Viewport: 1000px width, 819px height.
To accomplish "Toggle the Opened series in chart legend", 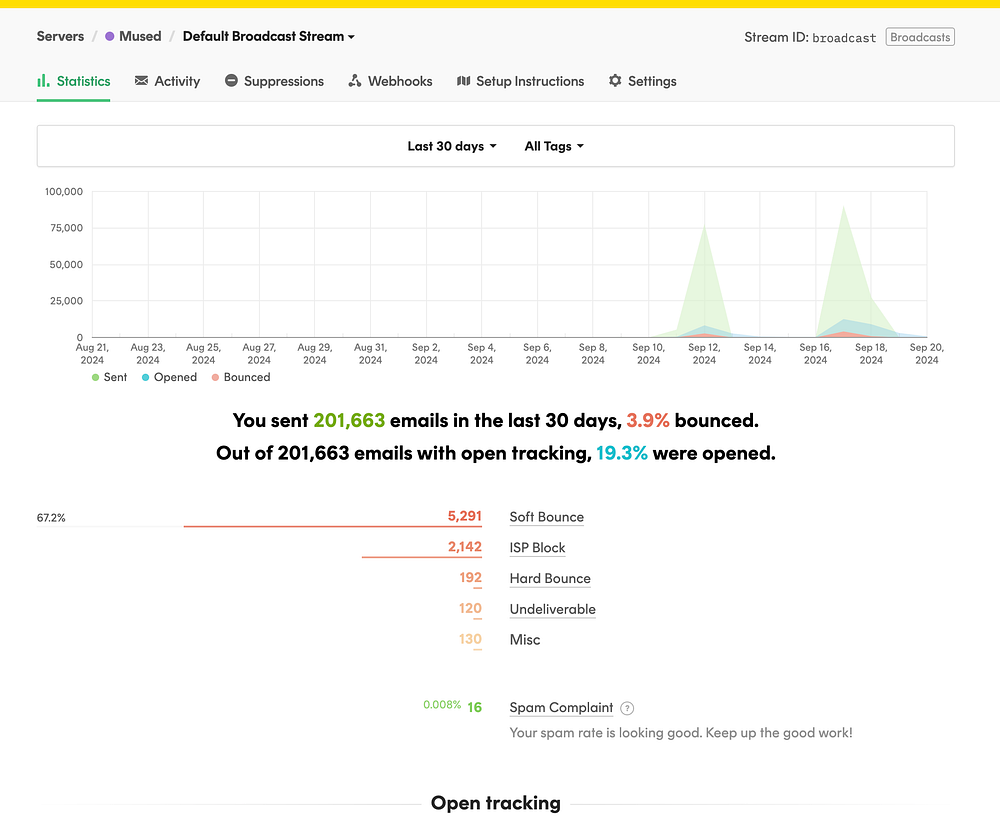I will tap(169, 377).
